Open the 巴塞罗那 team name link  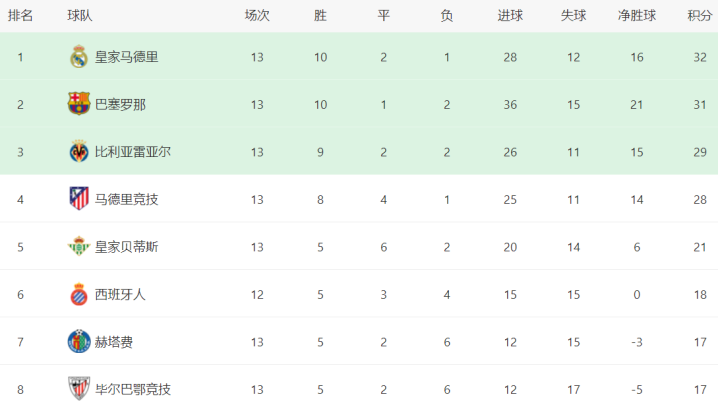(x=120, y=104)
